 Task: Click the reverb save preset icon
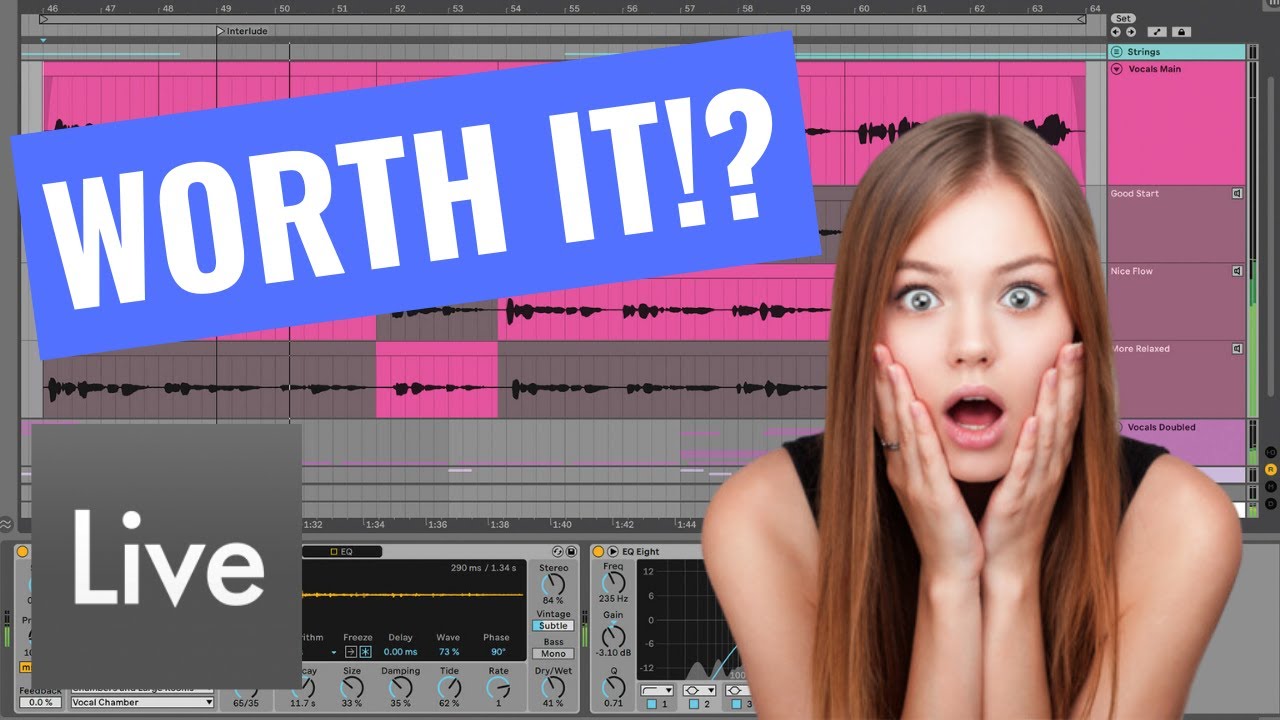click(x=571, y=551)
